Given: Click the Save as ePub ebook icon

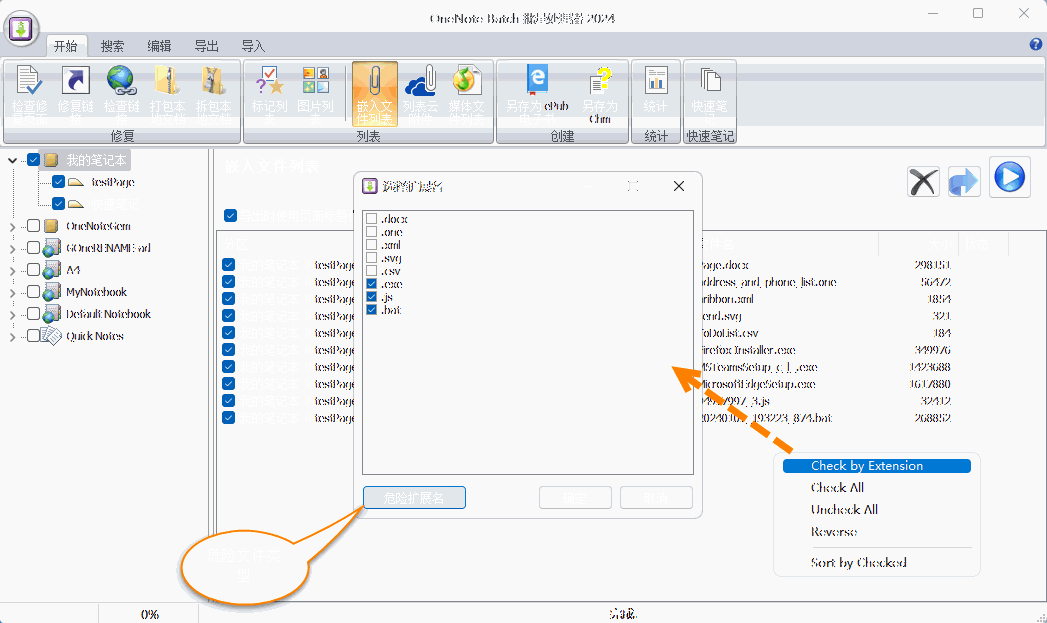Looking at the screenshot, I should 538,94.
